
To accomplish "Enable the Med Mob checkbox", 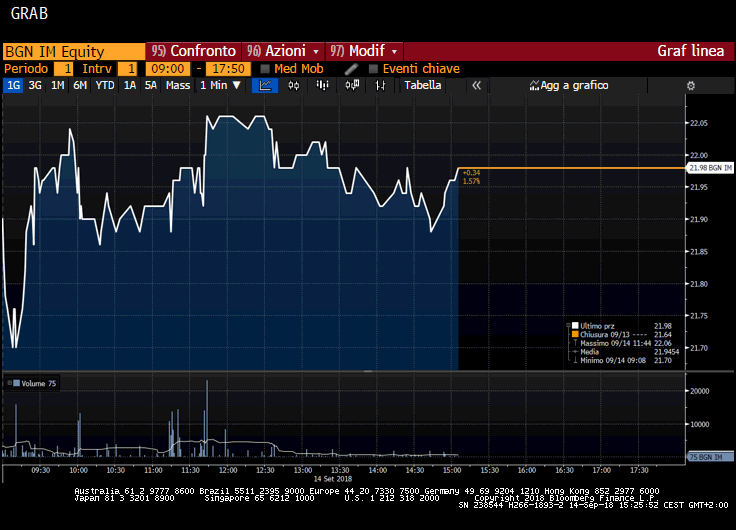I will (265, 69).
